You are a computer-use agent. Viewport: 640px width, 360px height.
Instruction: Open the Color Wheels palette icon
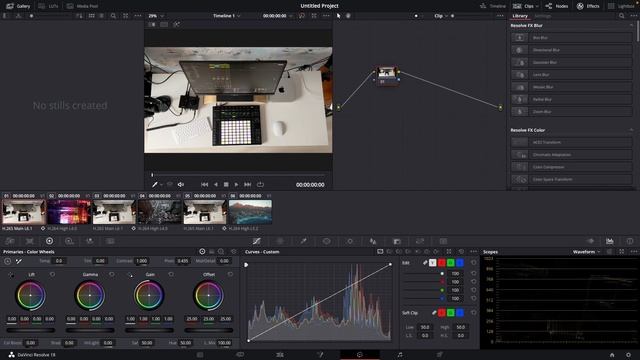pos(49,241)
